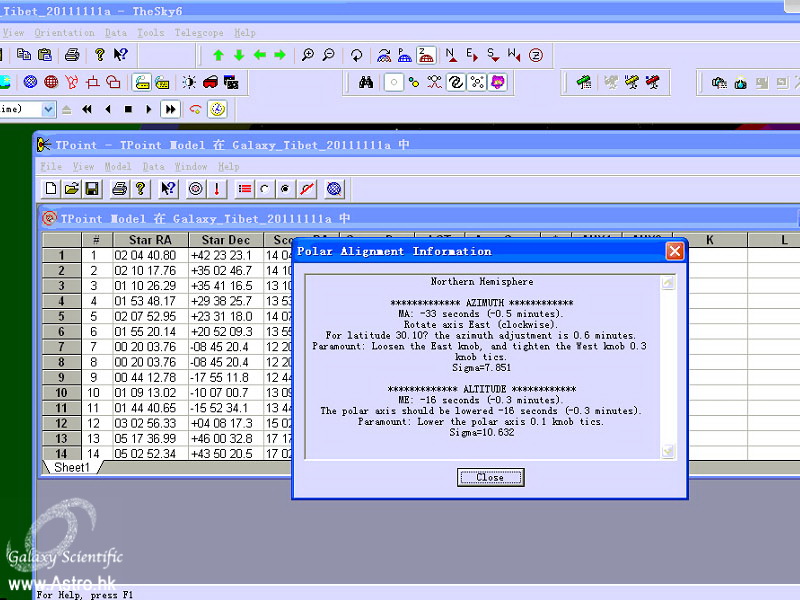Open the binoculars Find icon
The height and width of the screenshot is (600, 800).
pos(366,82)
